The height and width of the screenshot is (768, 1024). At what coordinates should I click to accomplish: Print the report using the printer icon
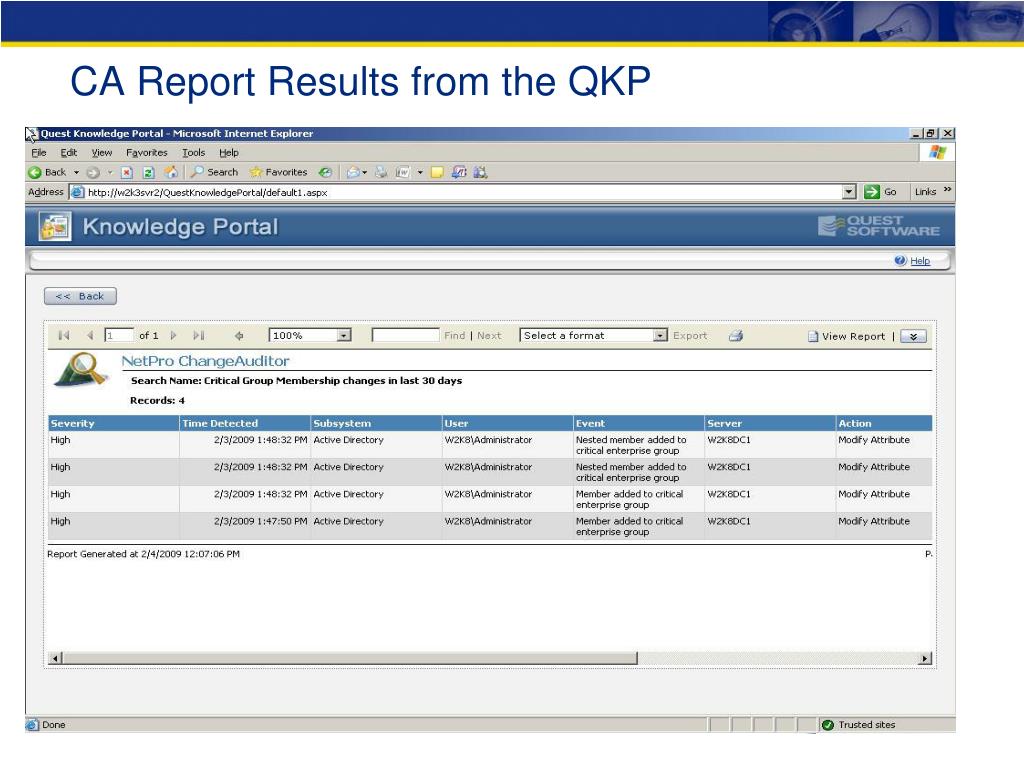click(x=736, y=336)
